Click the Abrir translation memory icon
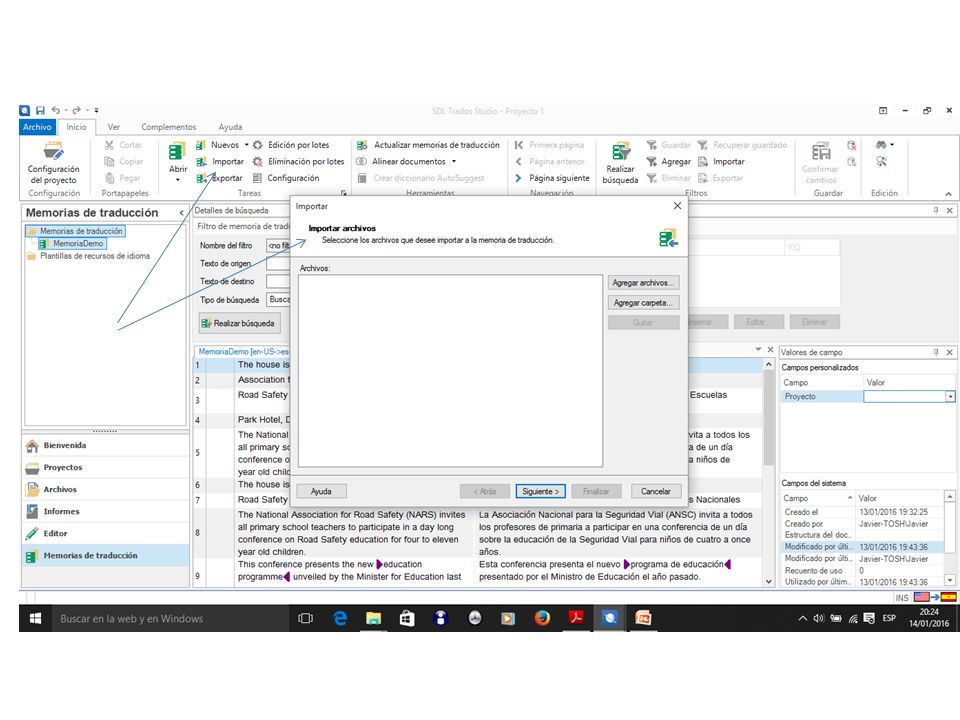 177,151
